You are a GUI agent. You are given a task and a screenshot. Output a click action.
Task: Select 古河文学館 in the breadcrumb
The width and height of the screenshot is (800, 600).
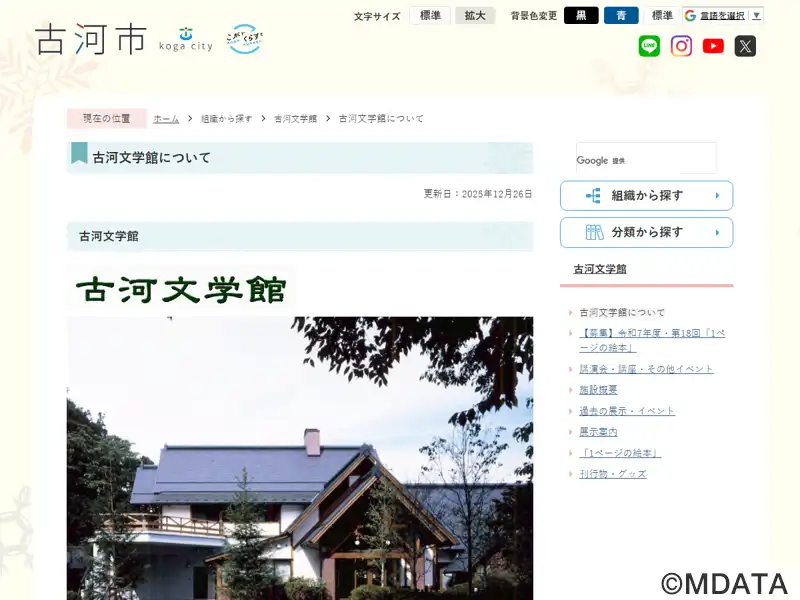pos(295,118)
